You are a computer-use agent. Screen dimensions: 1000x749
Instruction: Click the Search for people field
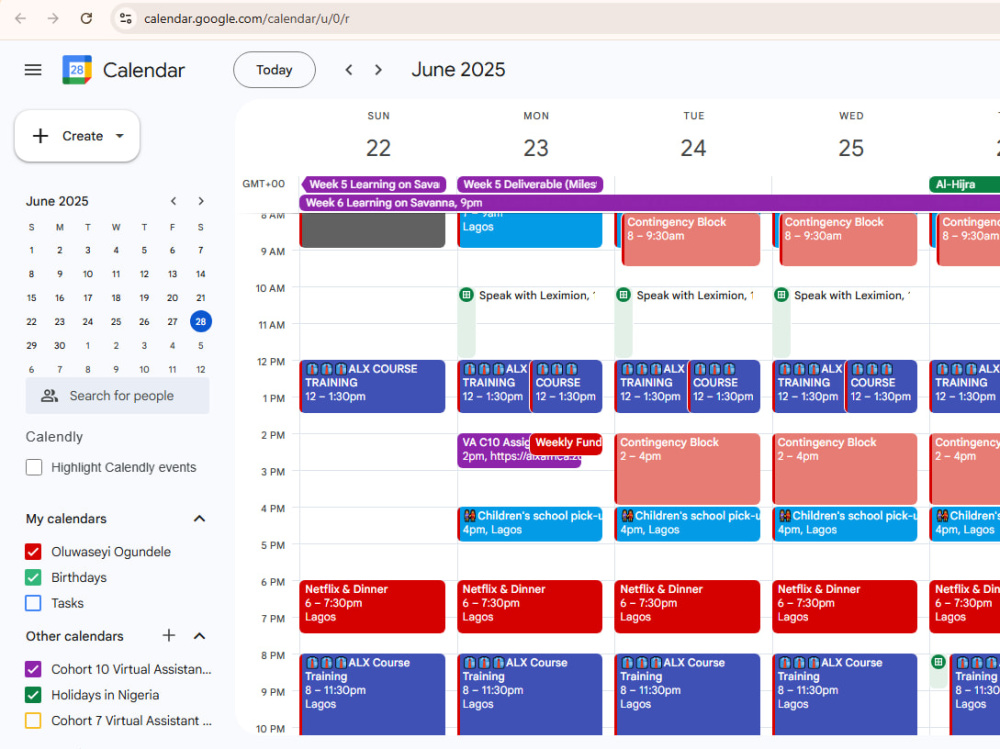tap(117, 396)
